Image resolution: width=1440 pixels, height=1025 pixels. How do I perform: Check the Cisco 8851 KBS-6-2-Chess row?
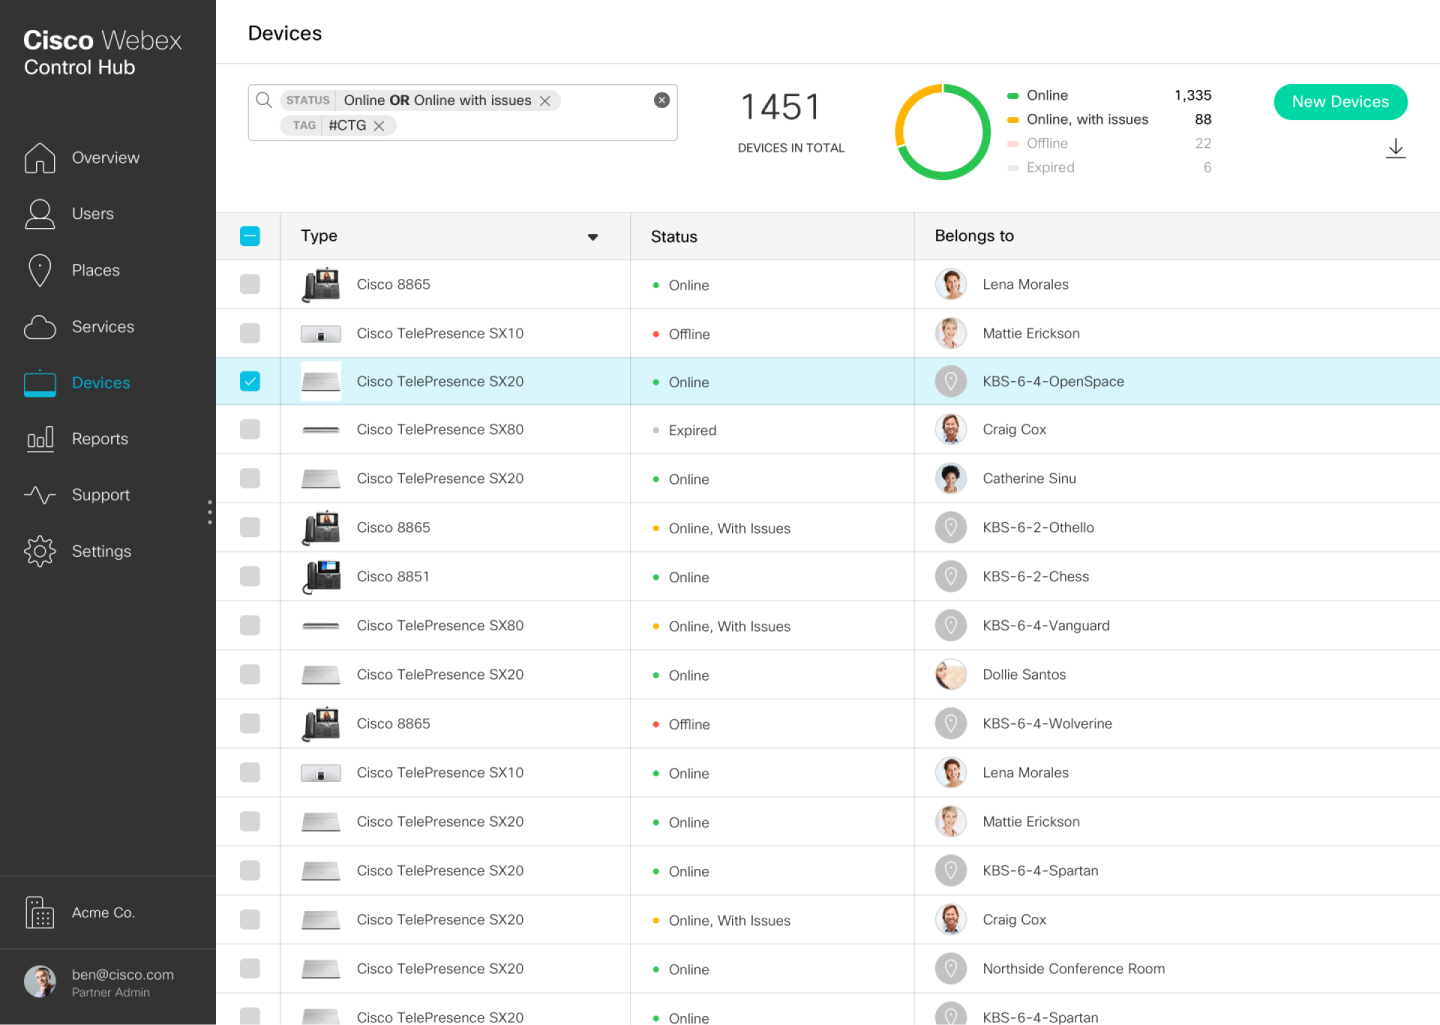(250, 576)
